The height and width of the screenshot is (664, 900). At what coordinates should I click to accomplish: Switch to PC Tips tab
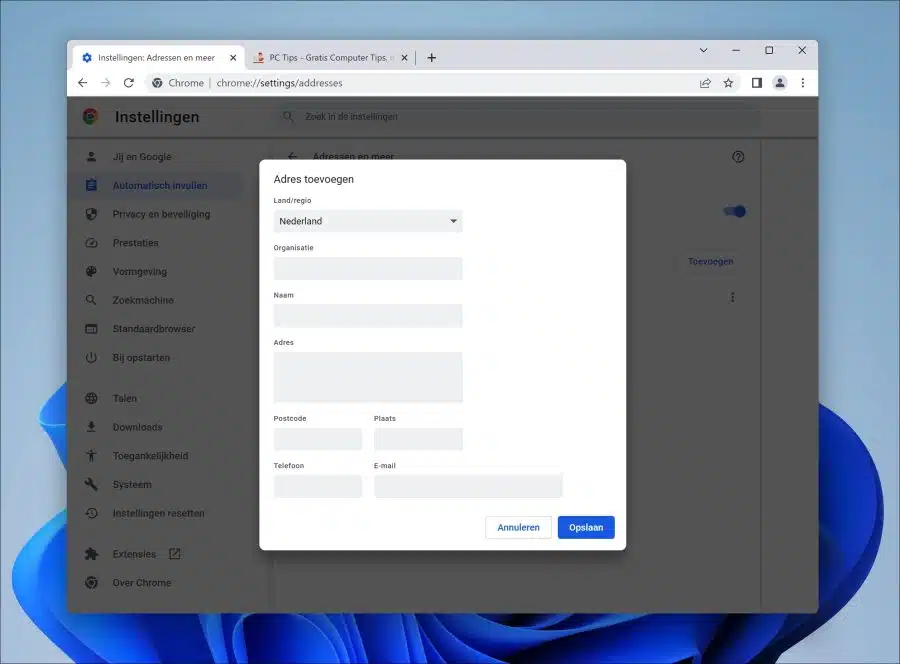coord(330,57)
